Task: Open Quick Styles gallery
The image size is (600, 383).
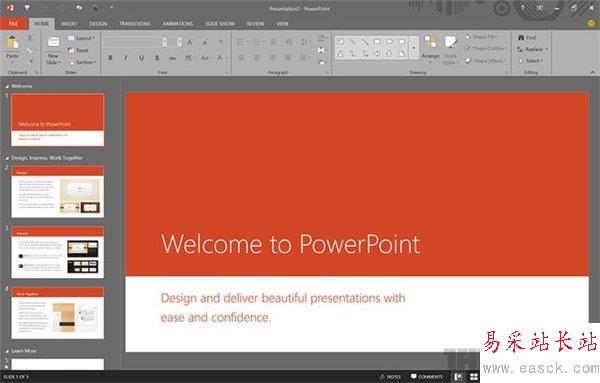Action: (x=450, y=50)
